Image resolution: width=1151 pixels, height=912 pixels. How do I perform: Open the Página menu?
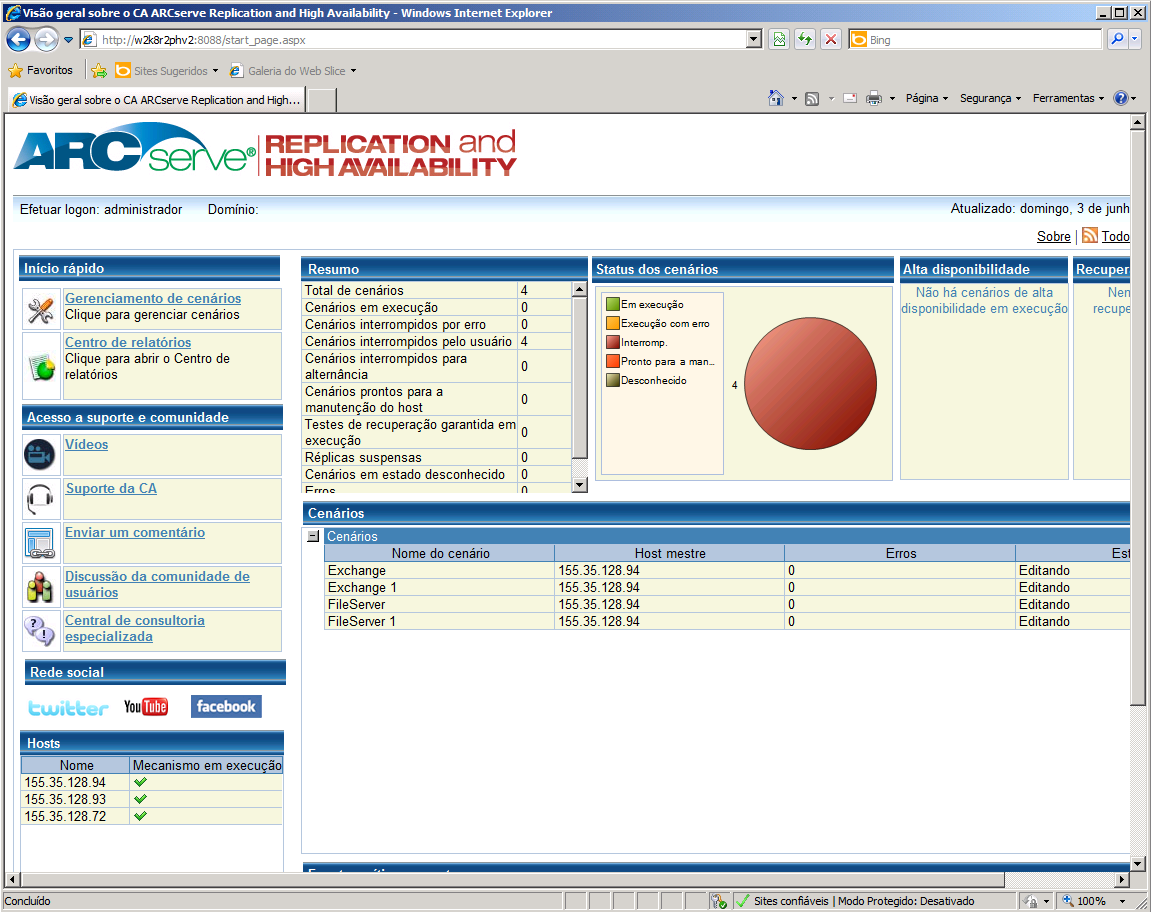927,98
